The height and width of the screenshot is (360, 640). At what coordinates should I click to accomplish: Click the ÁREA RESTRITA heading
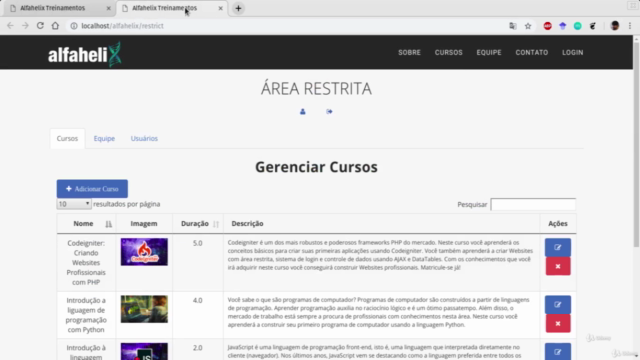pyautogui.click(x=316, y=89)
